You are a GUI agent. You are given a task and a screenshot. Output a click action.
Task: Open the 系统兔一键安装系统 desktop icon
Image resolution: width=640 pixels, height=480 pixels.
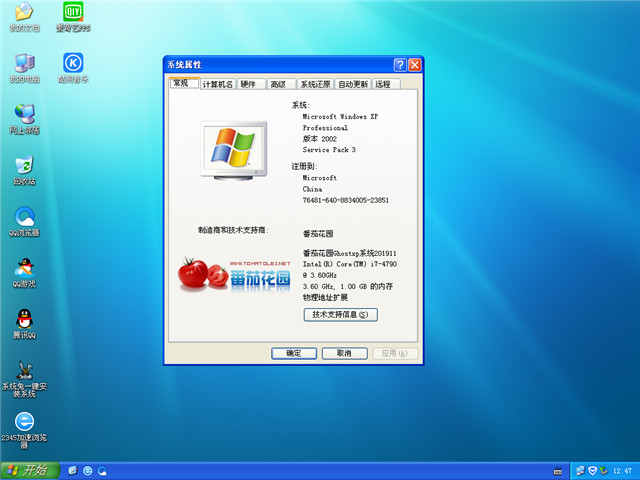pyautogui.click(x=24, y=379)
